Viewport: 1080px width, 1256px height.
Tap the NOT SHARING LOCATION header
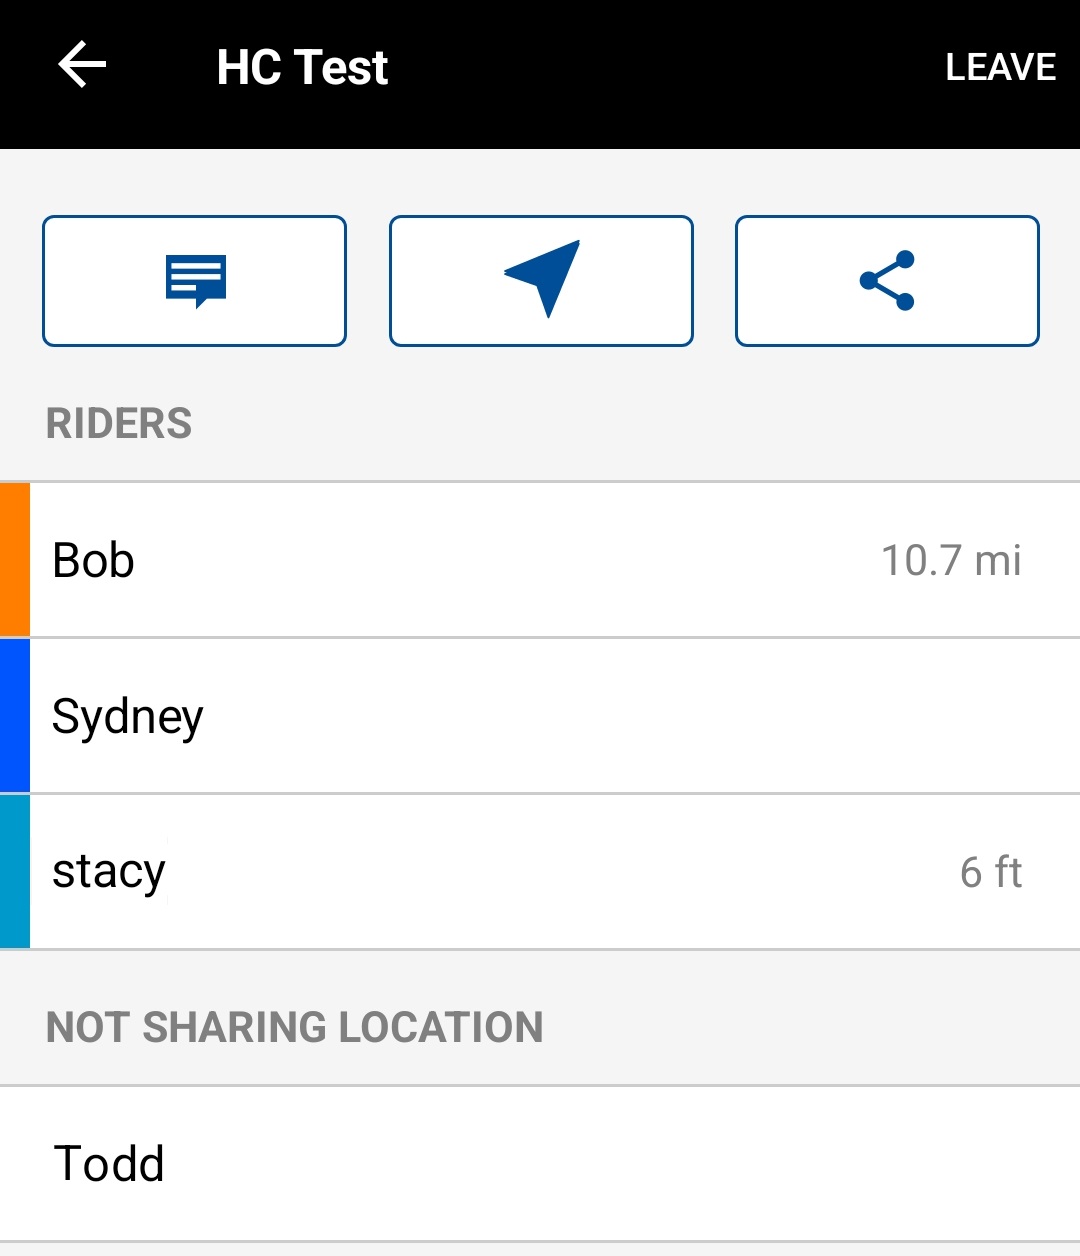tap(295, 1028)
